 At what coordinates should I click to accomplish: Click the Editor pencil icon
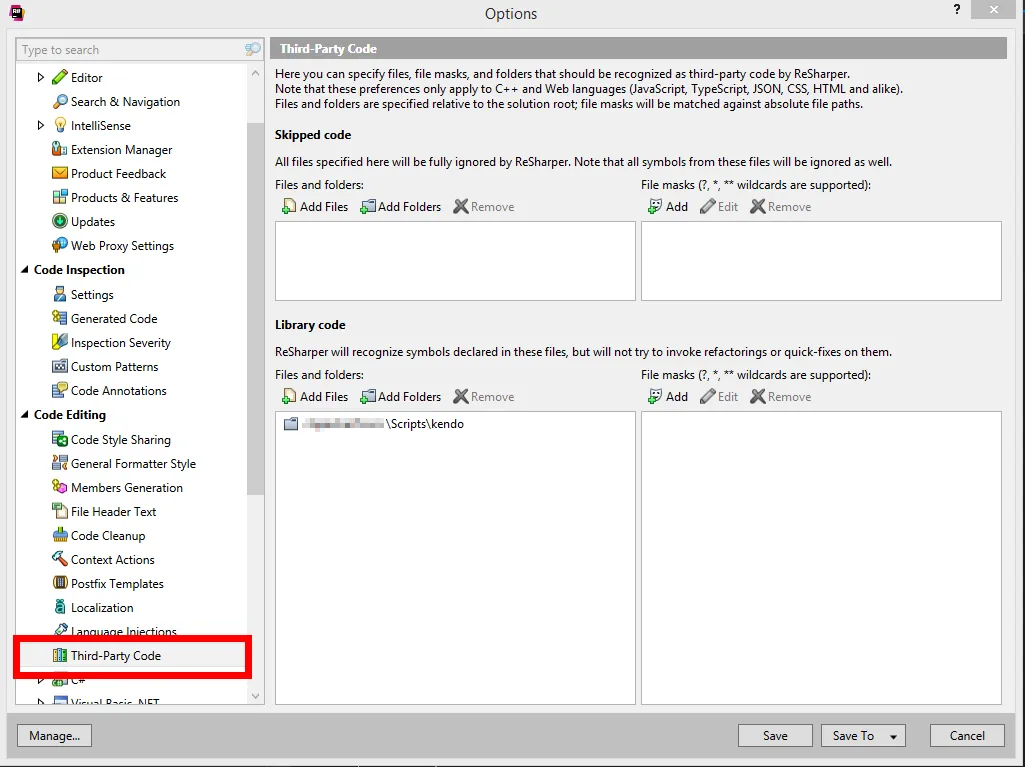59,77
